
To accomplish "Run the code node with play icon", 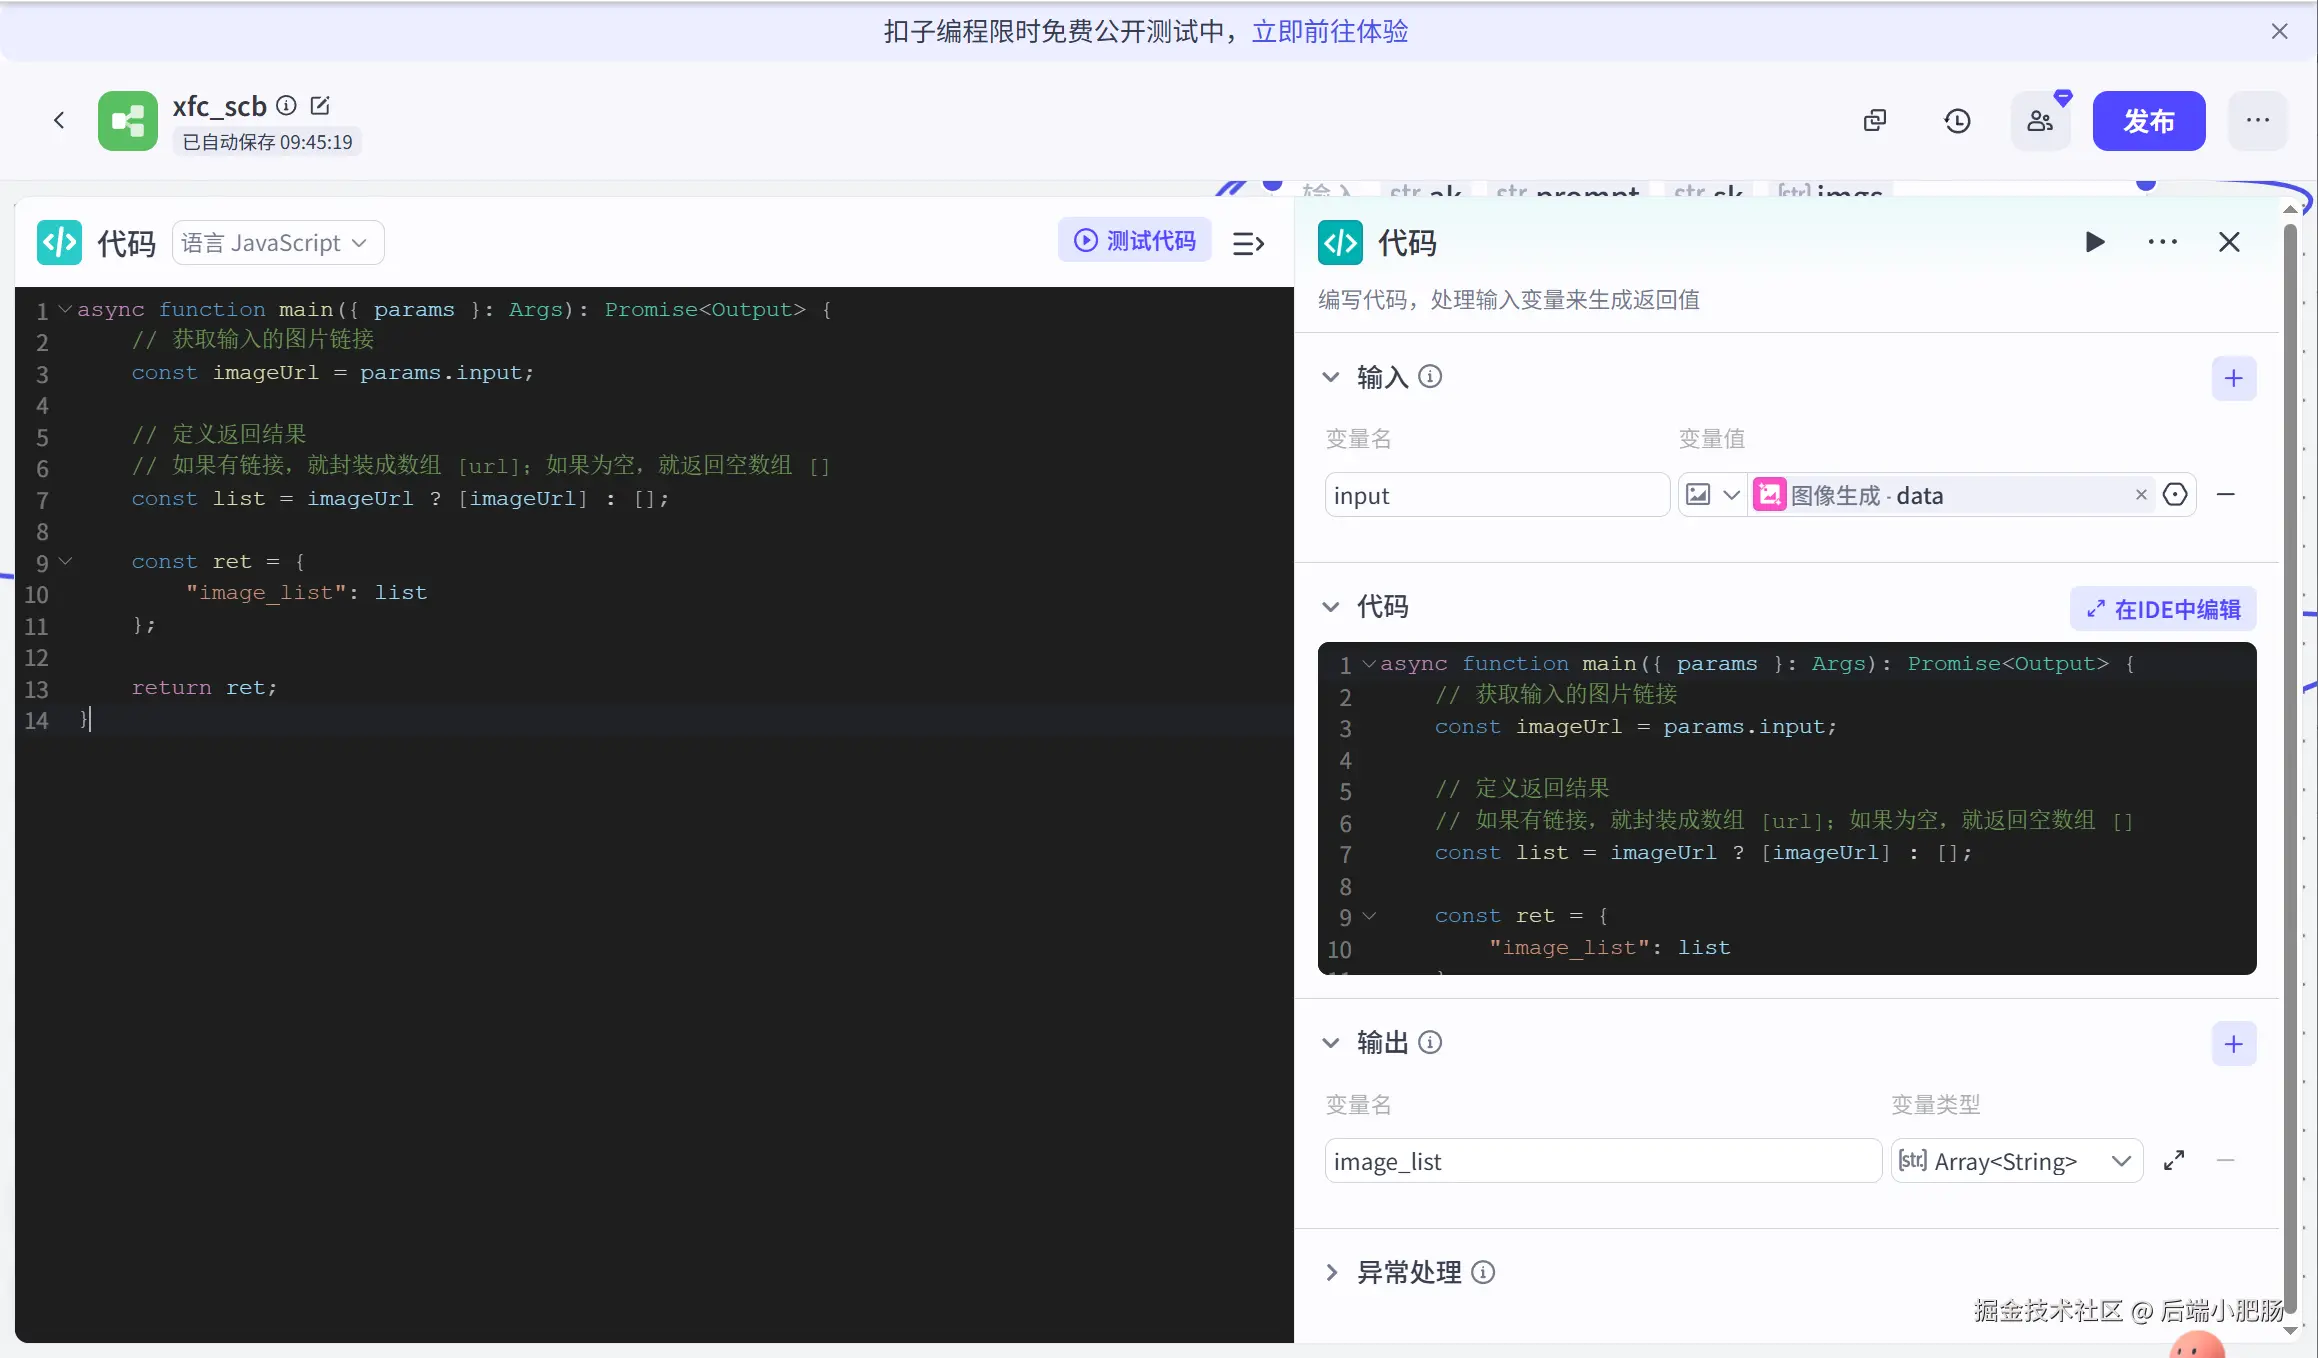I will [2094, 242].
